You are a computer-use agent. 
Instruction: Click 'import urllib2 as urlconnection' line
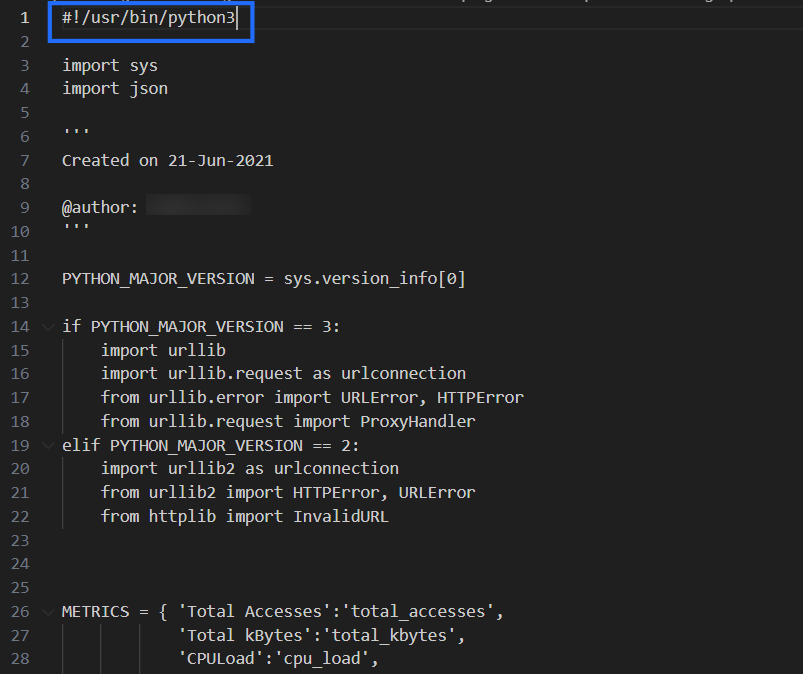249,469
